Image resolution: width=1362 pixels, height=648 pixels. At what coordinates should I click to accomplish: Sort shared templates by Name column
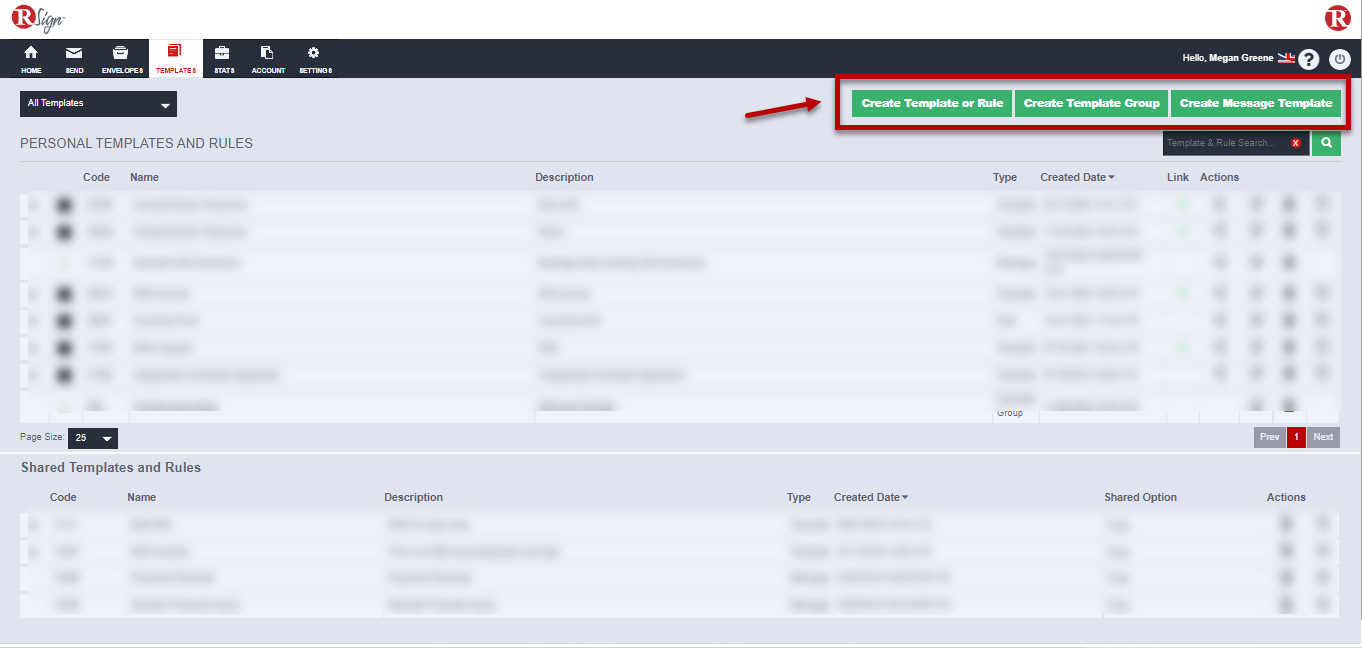141,497
